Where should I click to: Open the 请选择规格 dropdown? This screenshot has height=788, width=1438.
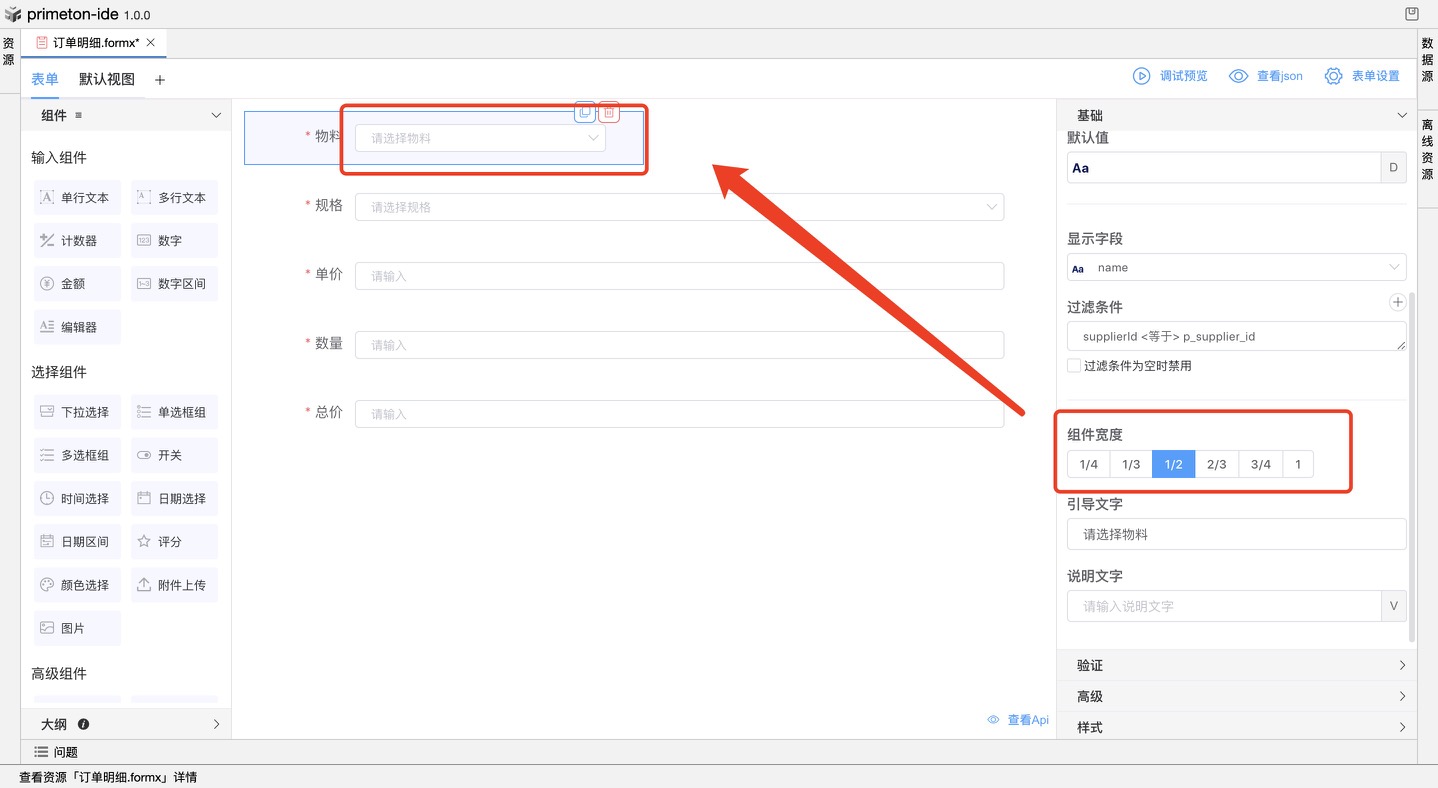click(x=679, y=207)
